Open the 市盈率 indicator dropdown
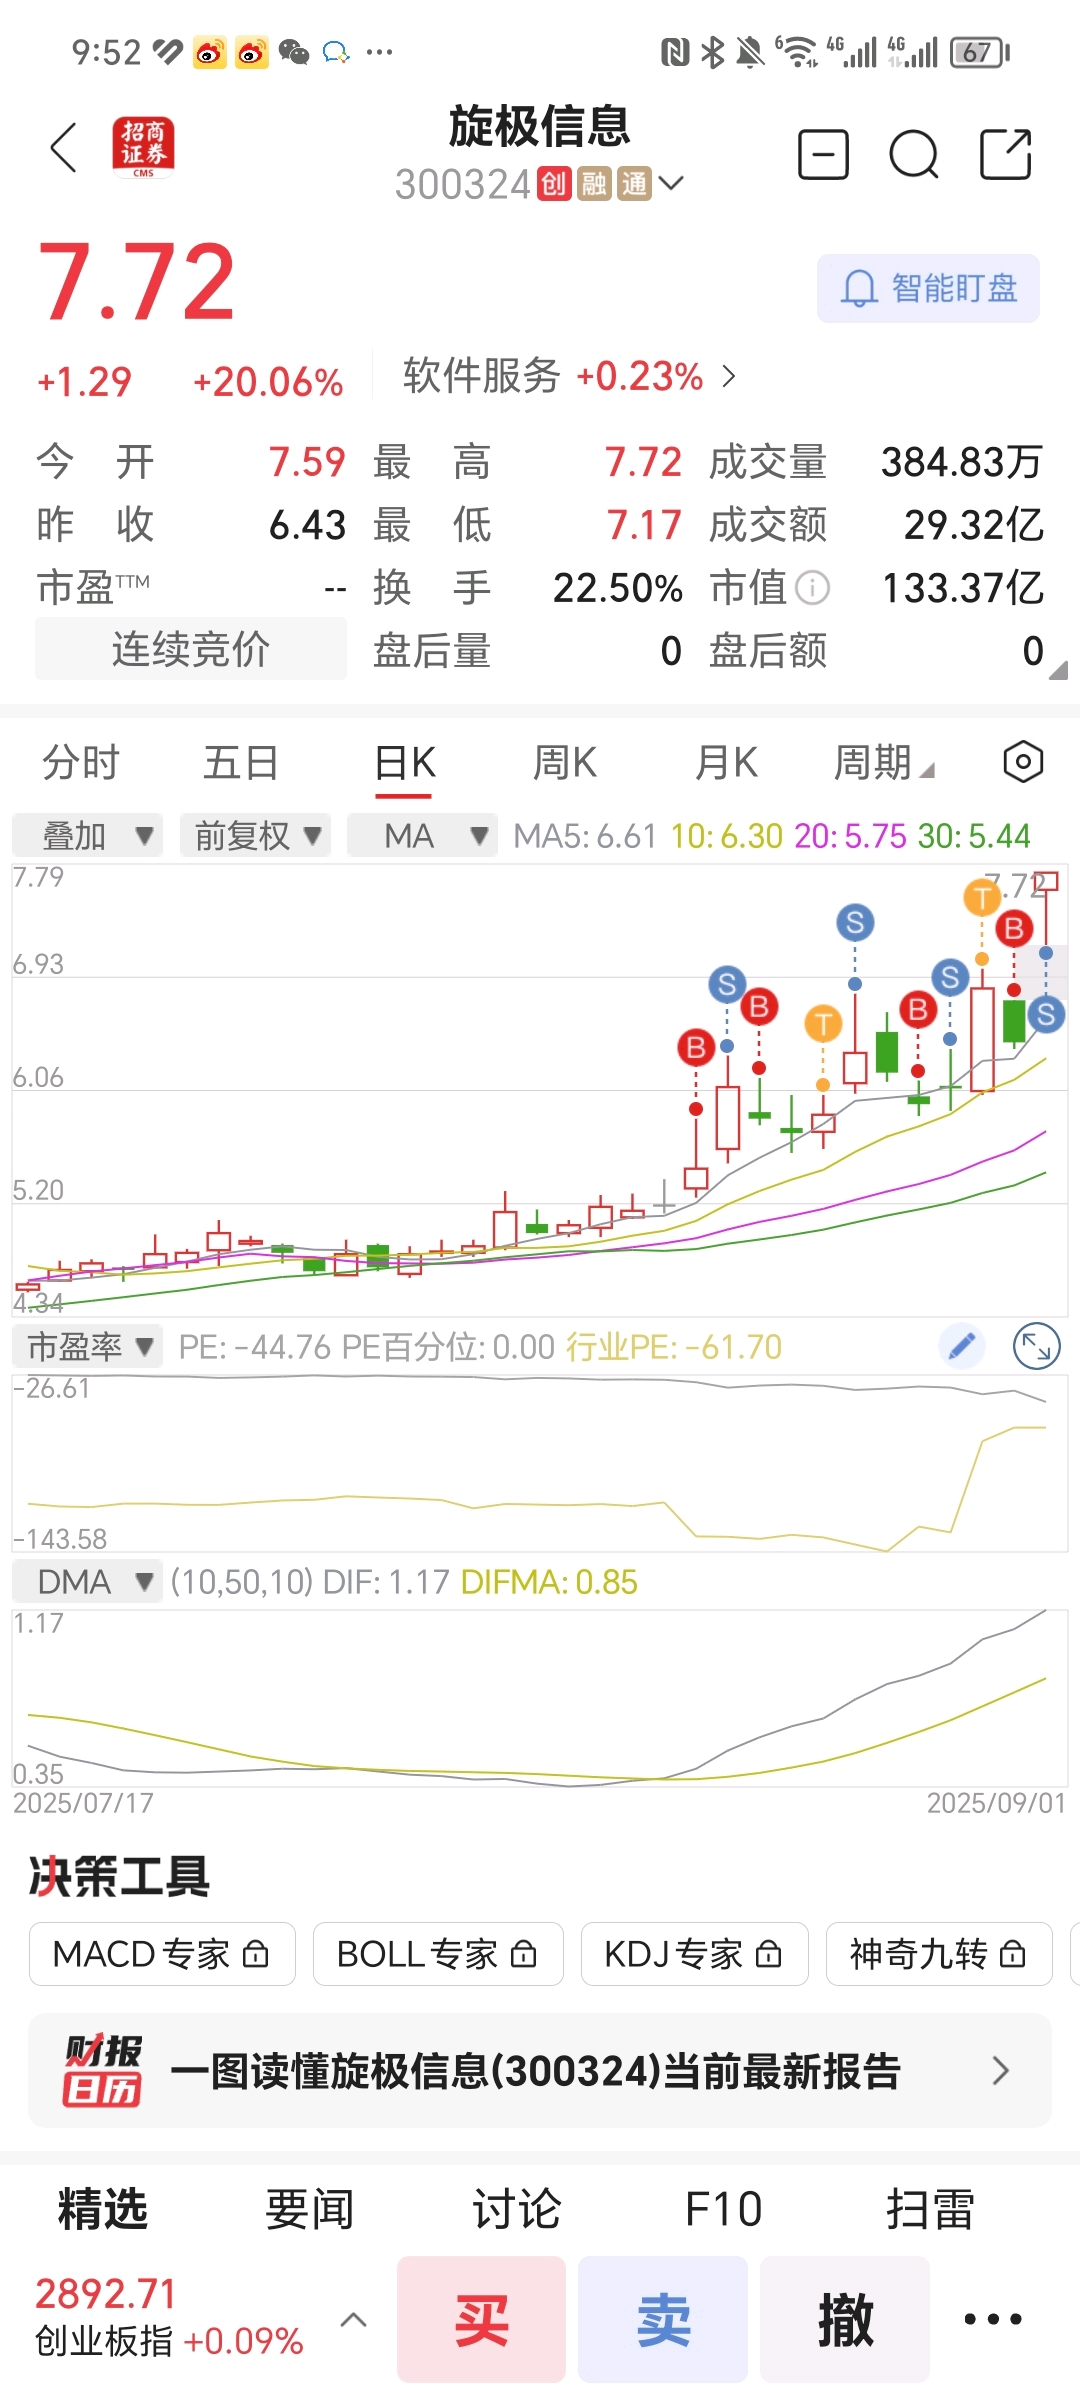This screenshot has height=2400, width=1080. click(x=88, y=1347)
